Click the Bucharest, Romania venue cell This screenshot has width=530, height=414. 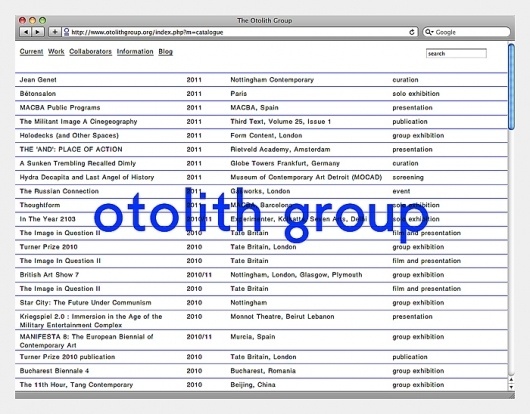[x=263, y=371]
